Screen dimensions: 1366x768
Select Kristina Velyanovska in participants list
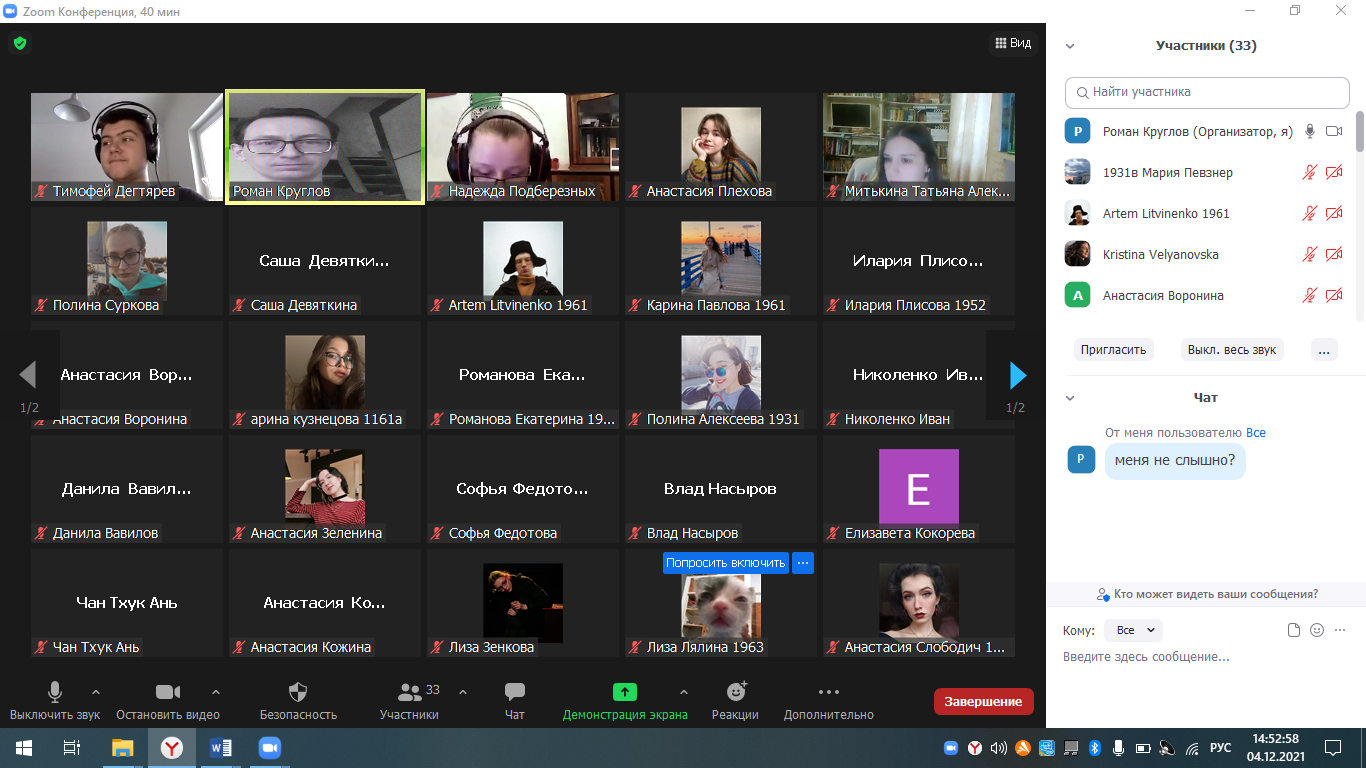point(1206,254)
